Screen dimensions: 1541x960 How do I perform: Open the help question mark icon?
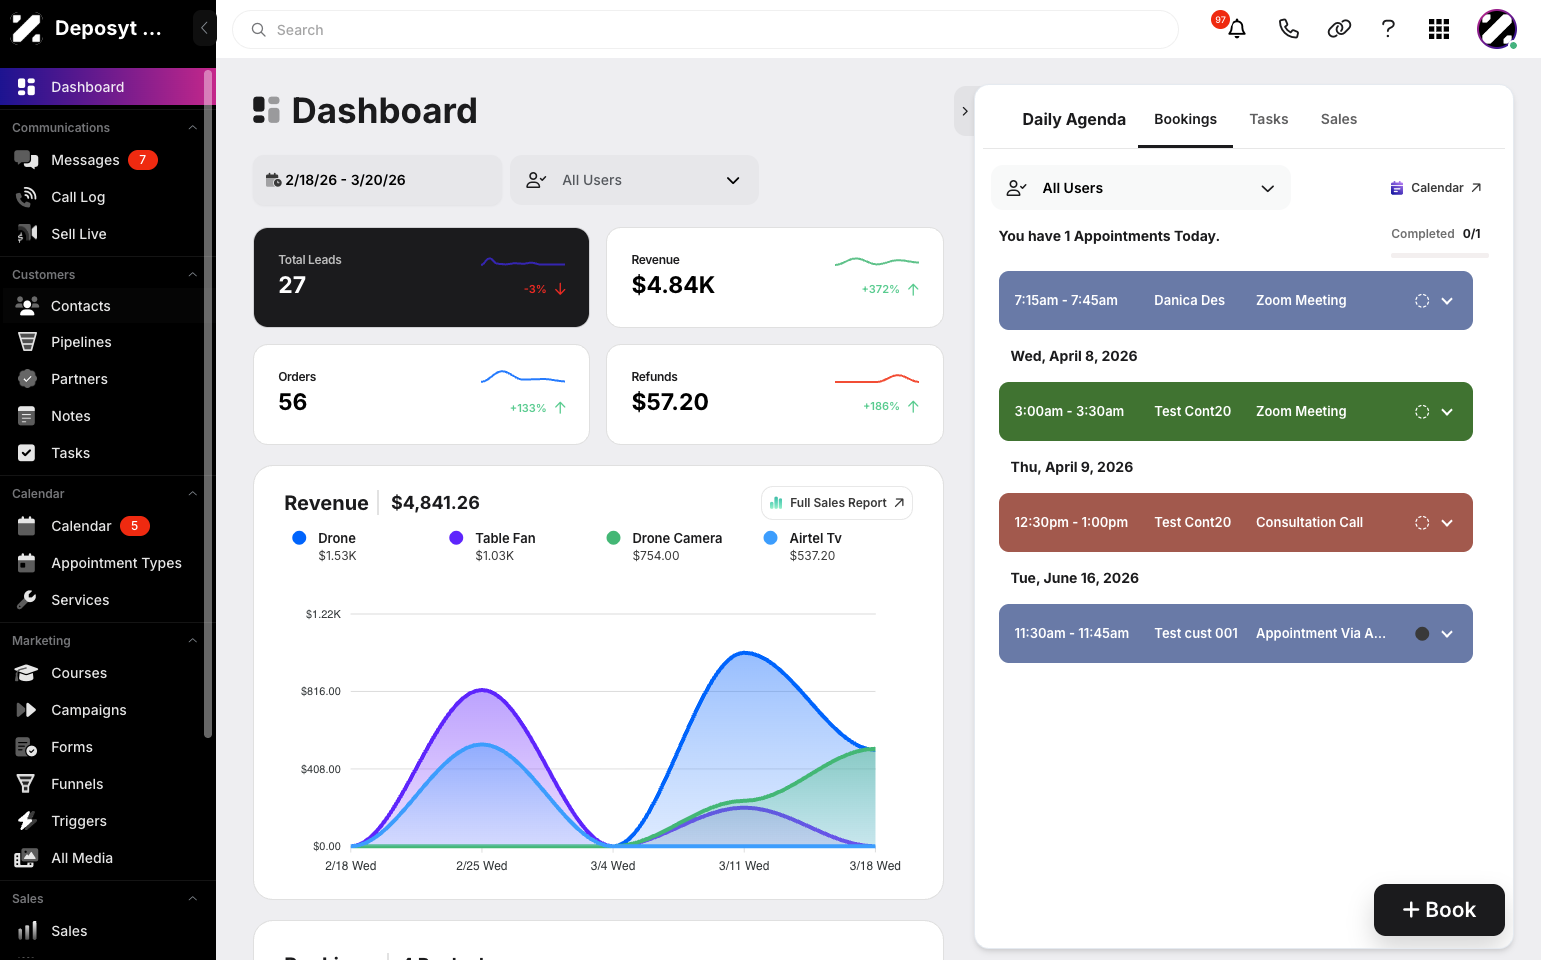coord(1388,29)
